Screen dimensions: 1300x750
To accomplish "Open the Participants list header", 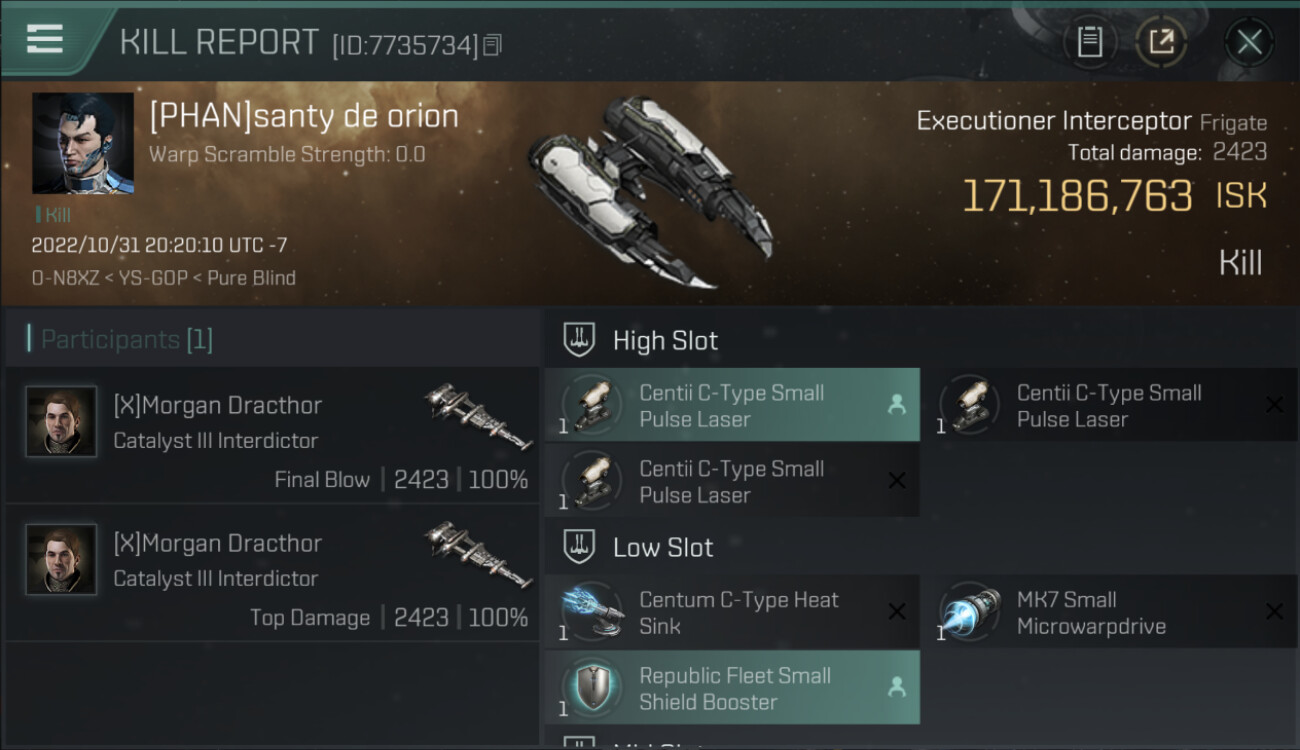I will (120, 340).
